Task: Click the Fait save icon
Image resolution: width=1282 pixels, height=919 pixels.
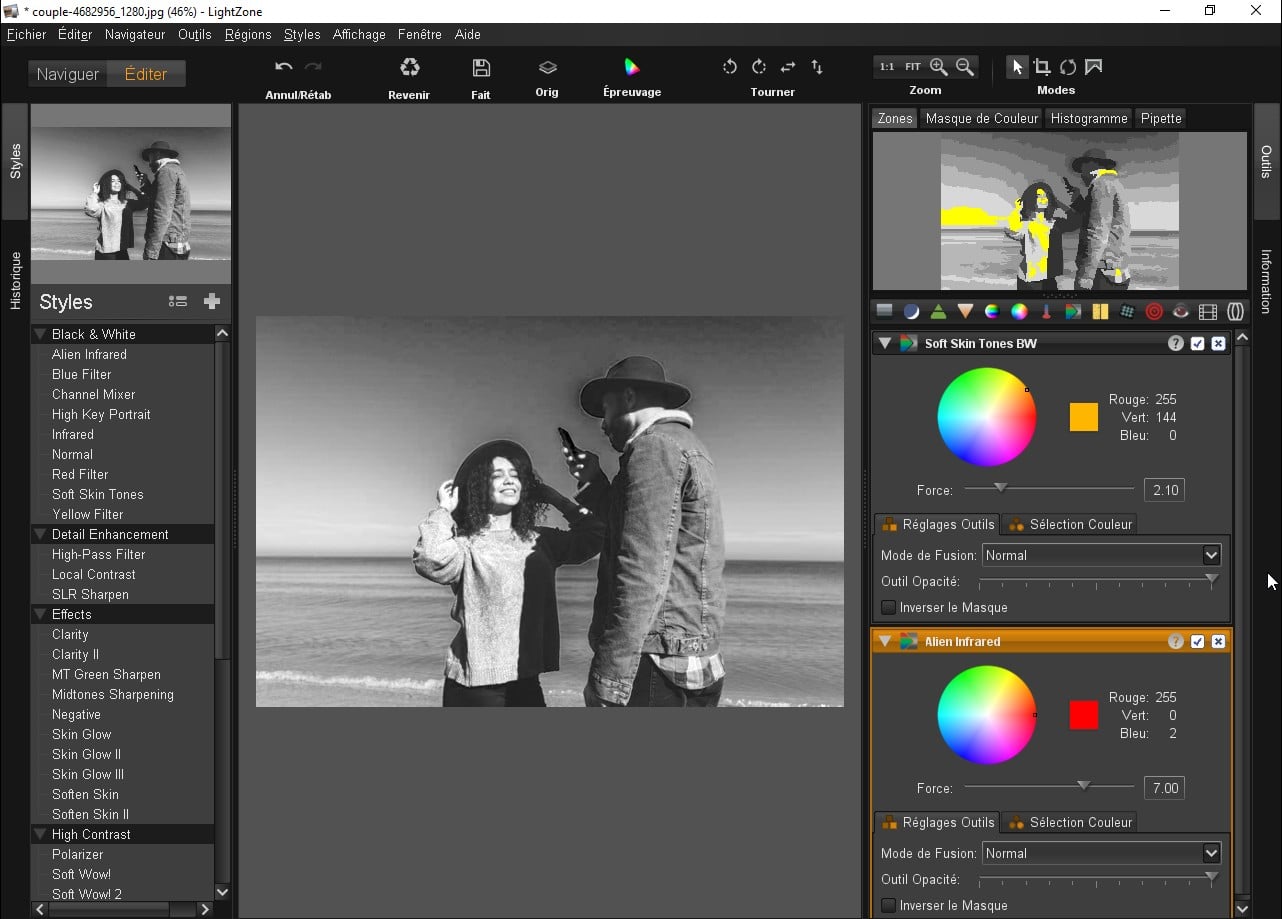Action: 481,68
